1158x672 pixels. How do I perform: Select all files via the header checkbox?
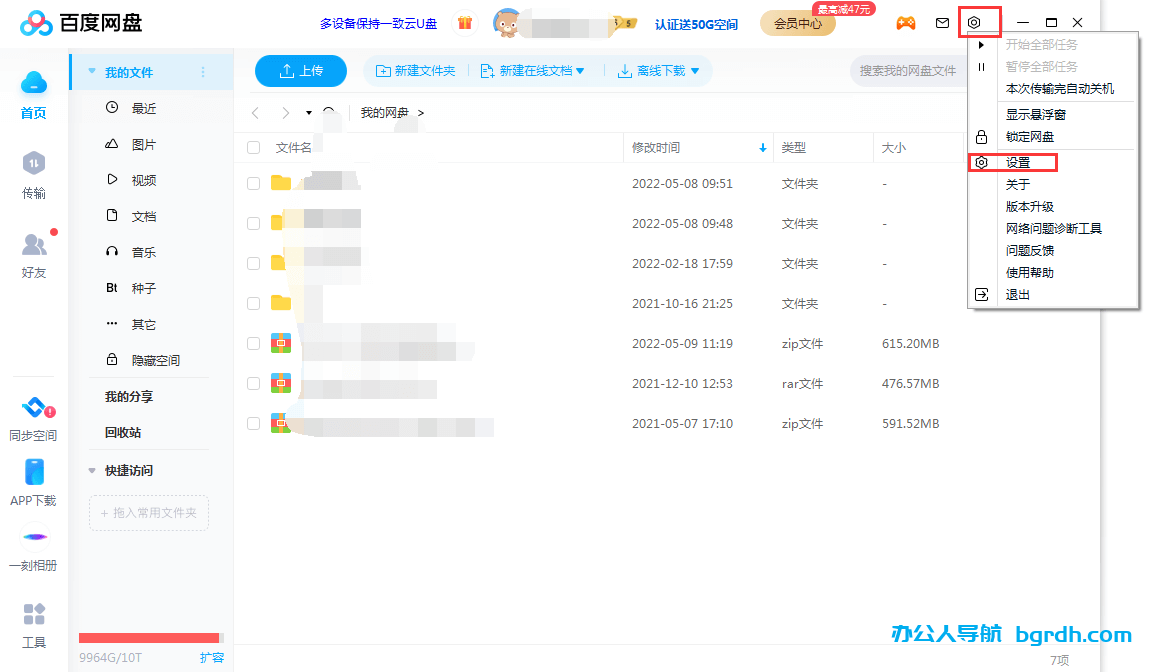tap(253, 147)
